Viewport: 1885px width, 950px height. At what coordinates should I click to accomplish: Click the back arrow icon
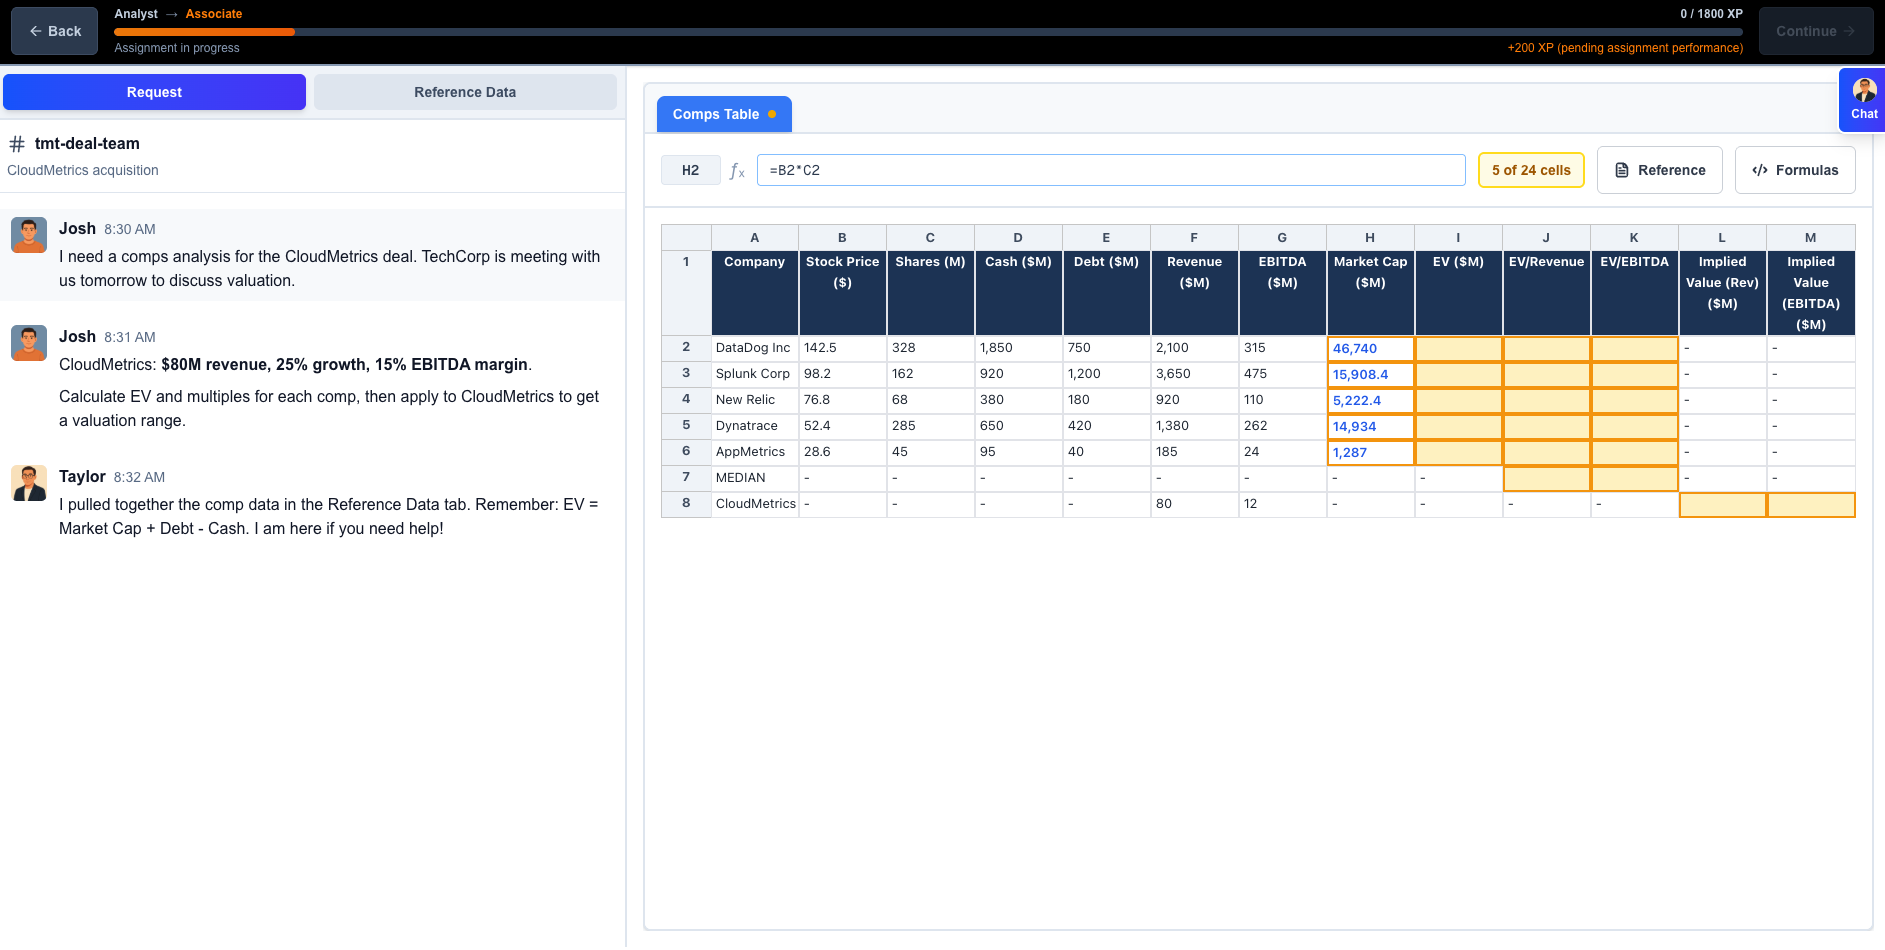(x=36, y=31)
